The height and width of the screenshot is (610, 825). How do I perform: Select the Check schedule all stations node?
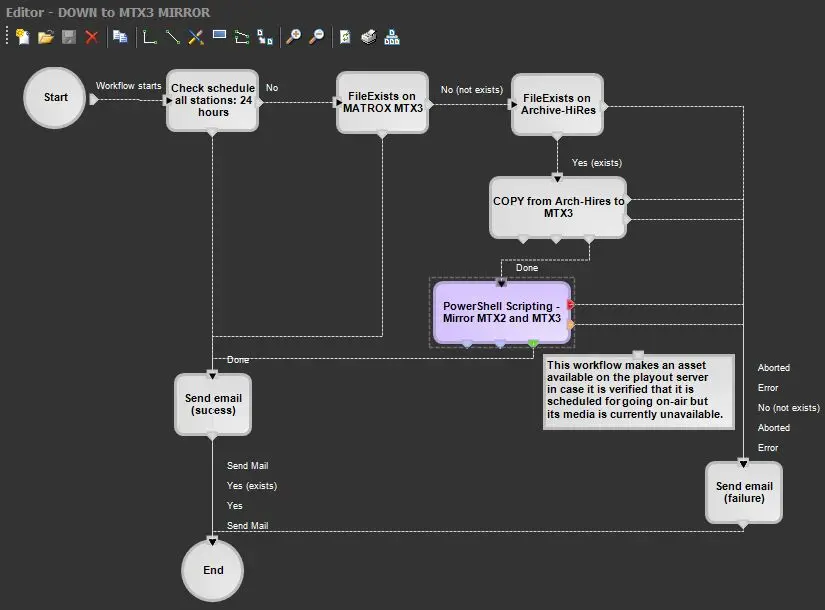tap(212, 101)
